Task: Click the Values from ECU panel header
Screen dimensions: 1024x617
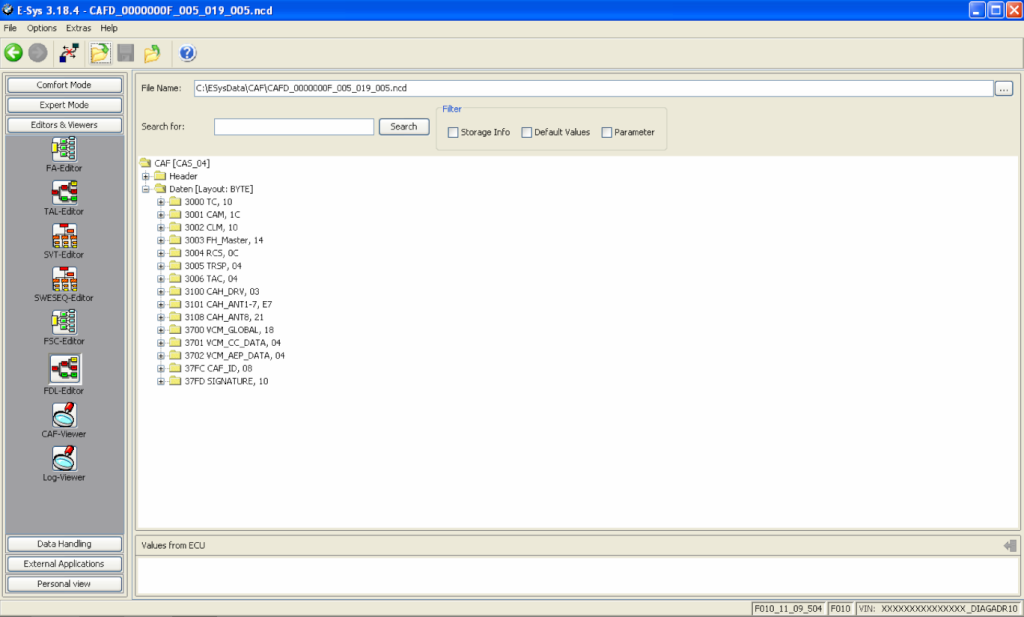Action: (x=577, y=545)
